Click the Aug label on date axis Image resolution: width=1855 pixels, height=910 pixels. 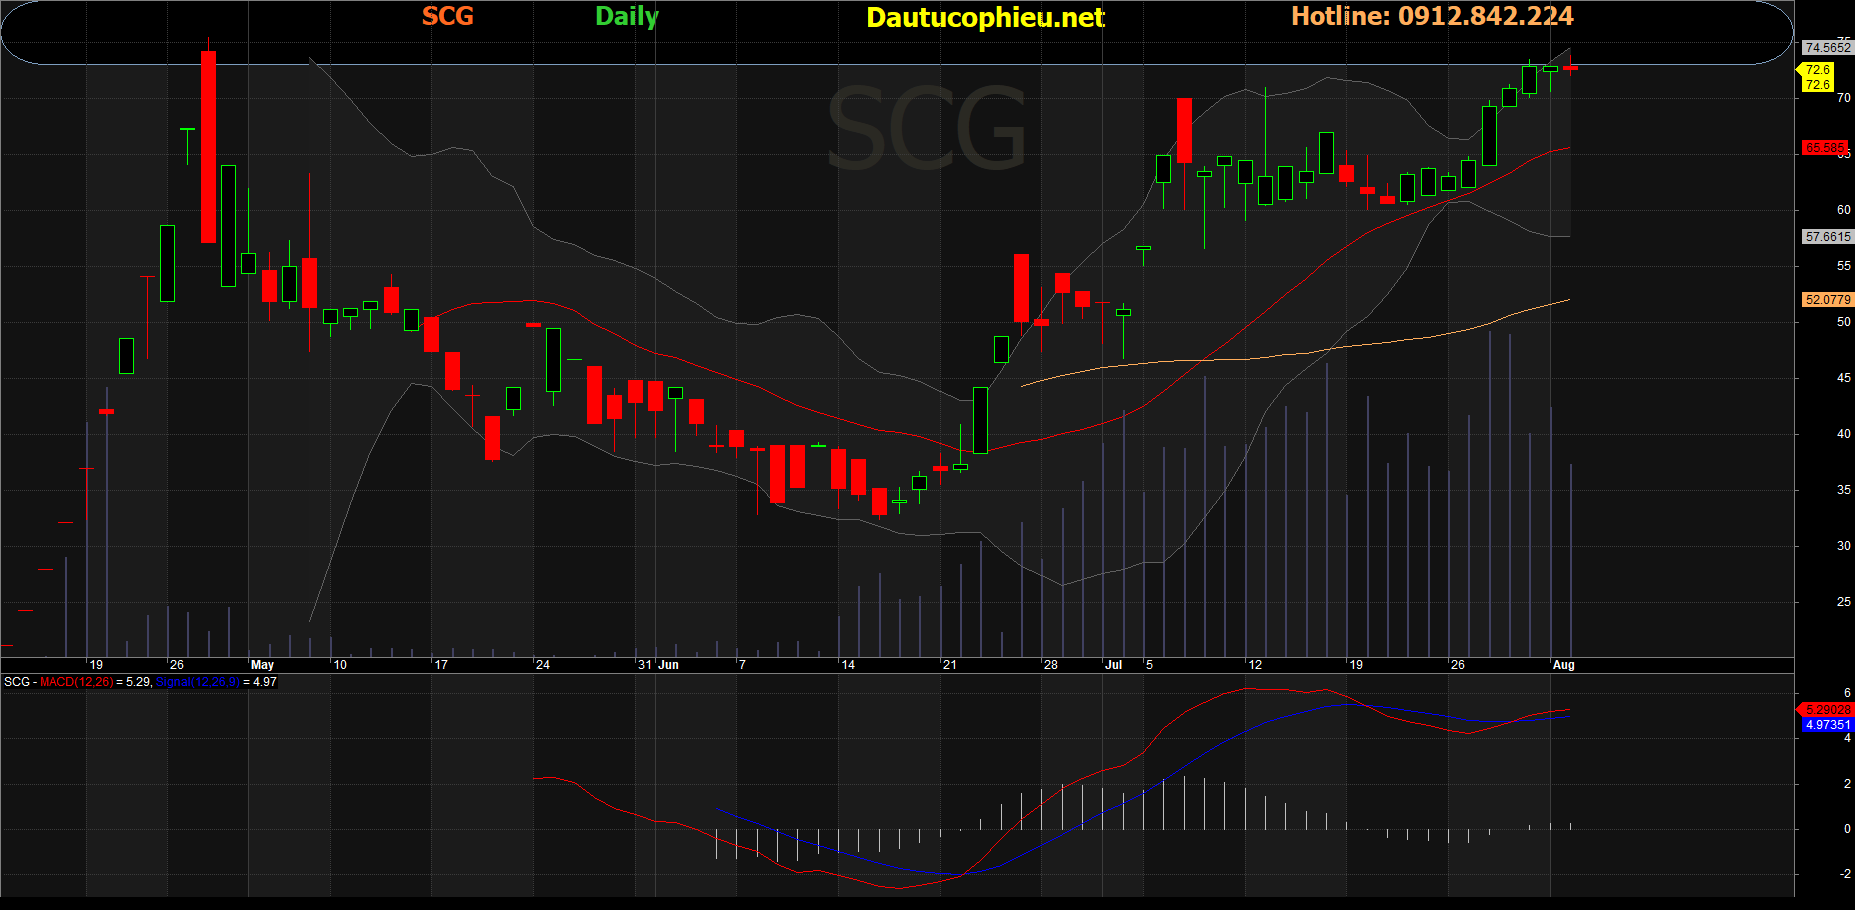click(1563, 665)
